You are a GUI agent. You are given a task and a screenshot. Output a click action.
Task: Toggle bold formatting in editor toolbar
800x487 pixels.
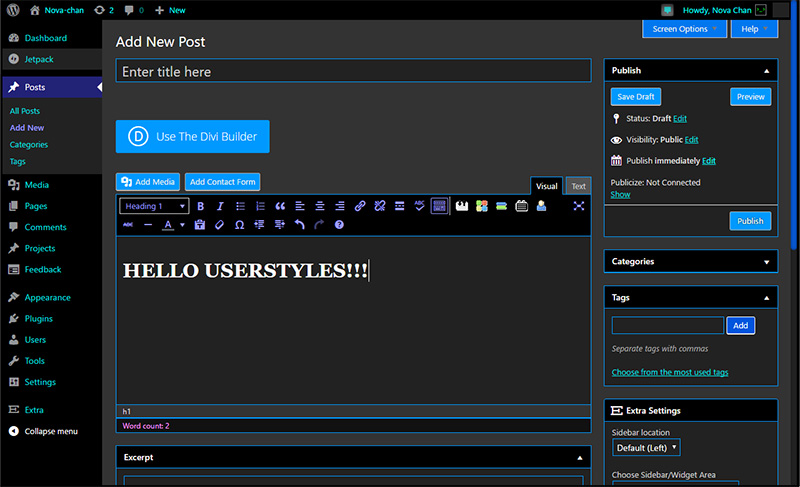point(201,206)
